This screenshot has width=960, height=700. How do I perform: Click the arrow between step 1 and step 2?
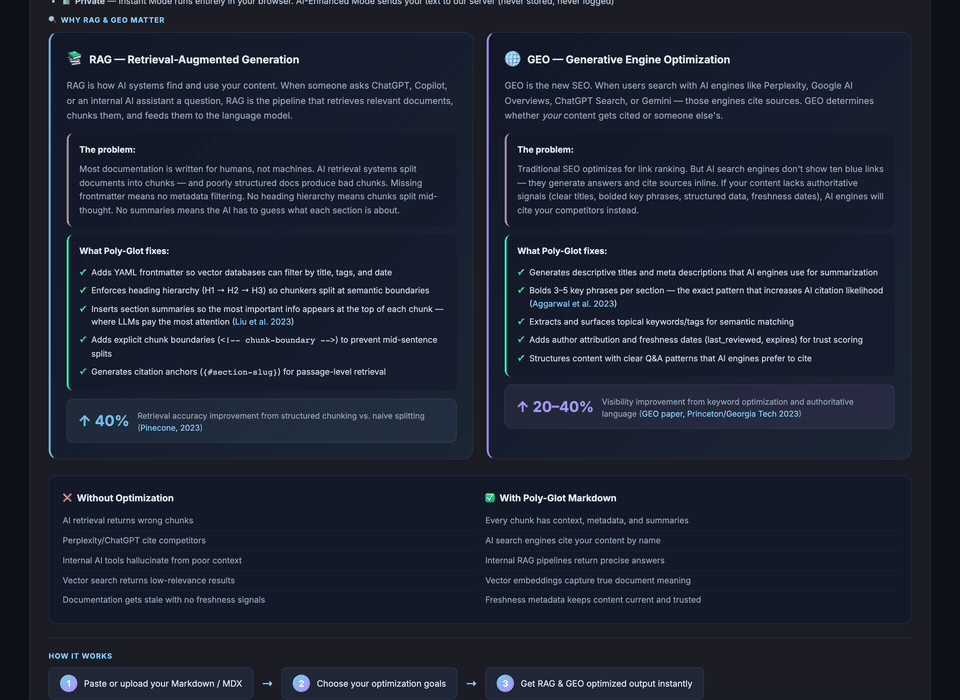click(268, 683)
